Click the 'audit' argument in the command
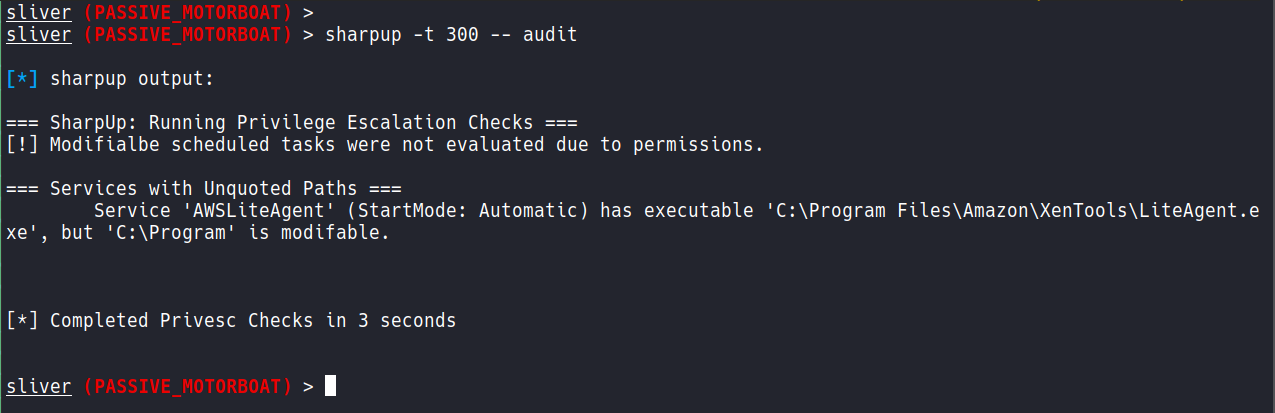This screenshot has height=413, width=1275. click(550, 35)
